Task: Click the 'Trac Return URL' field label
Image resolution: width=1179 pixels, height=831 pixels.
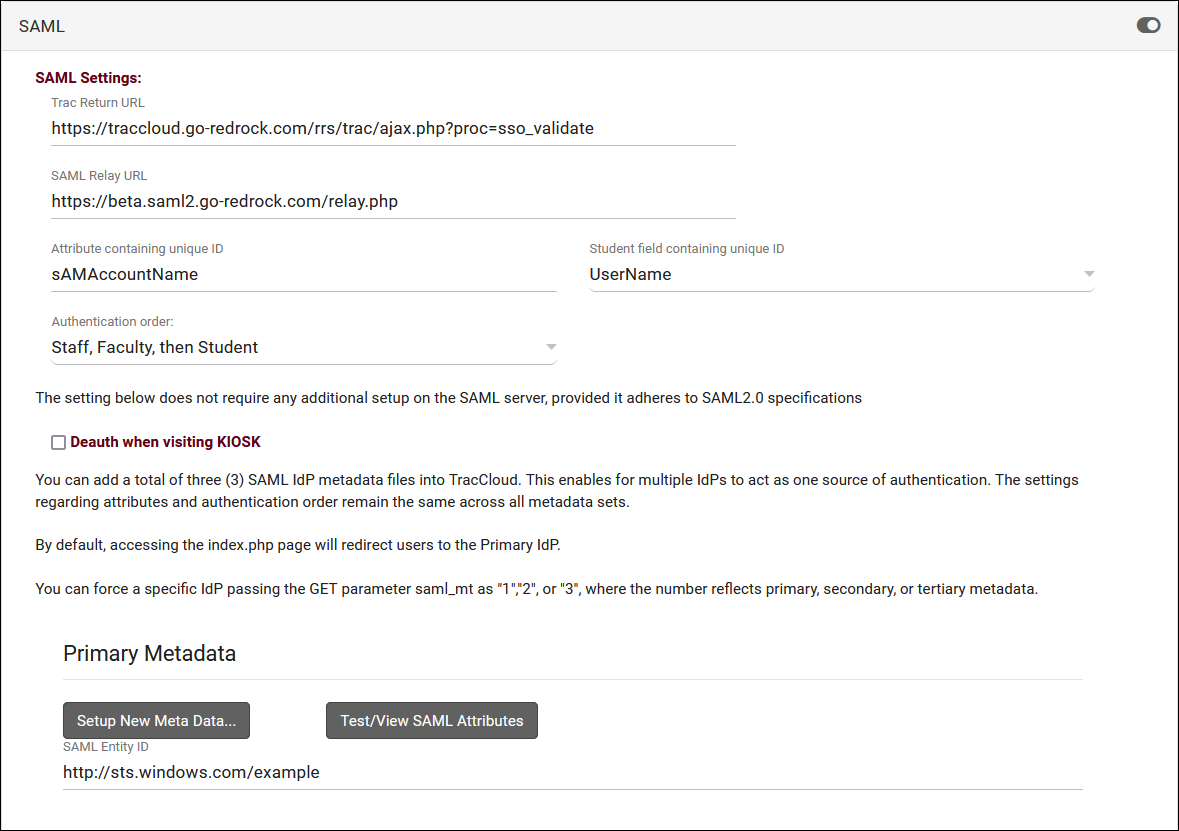Action: click(x=98, y=103)
